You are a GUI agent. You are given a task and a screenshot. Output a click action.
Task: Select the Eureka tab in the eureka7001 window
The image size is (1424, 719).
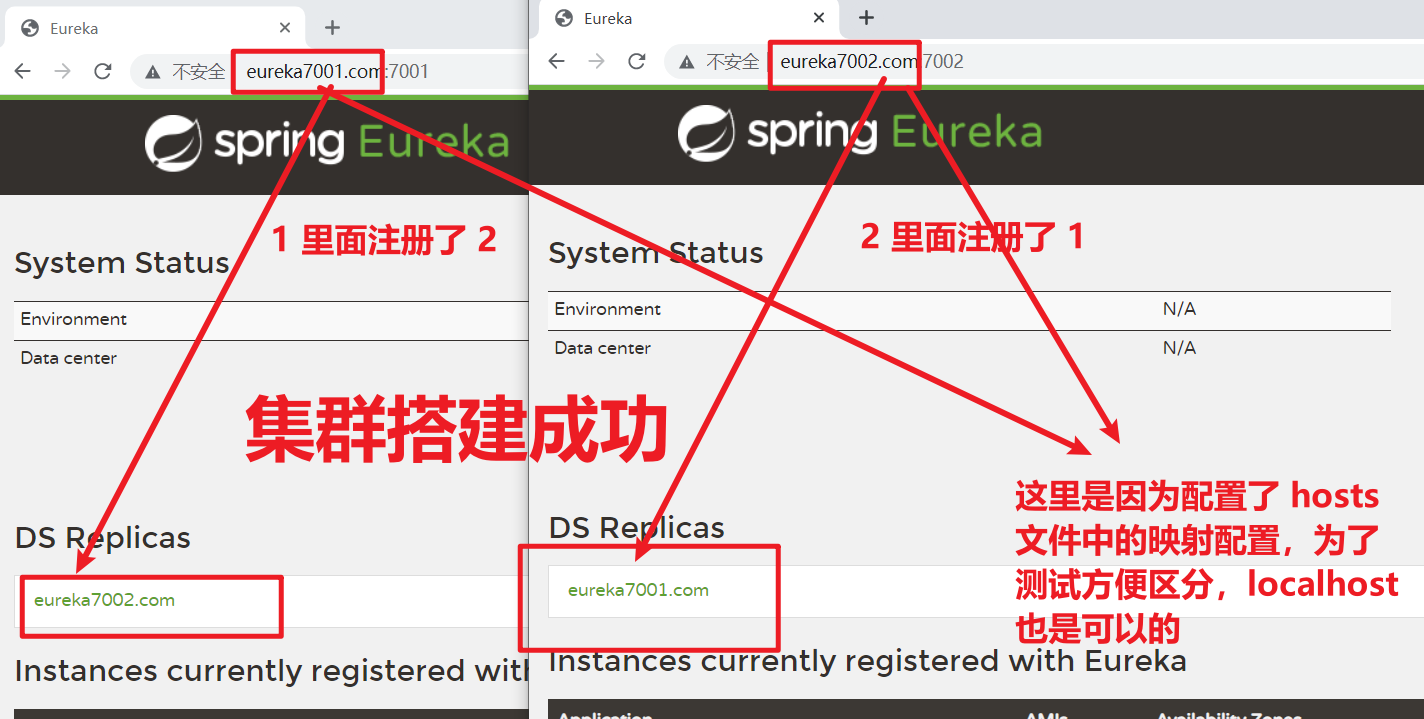coord(155,28)
